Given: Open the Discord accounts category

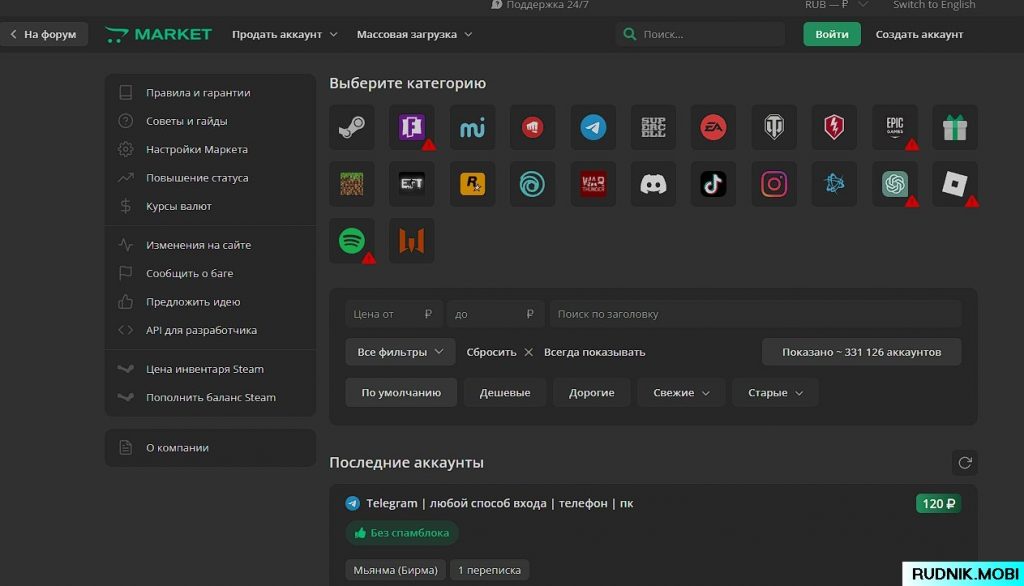Looking at the screenshot, I should point(653,184).
